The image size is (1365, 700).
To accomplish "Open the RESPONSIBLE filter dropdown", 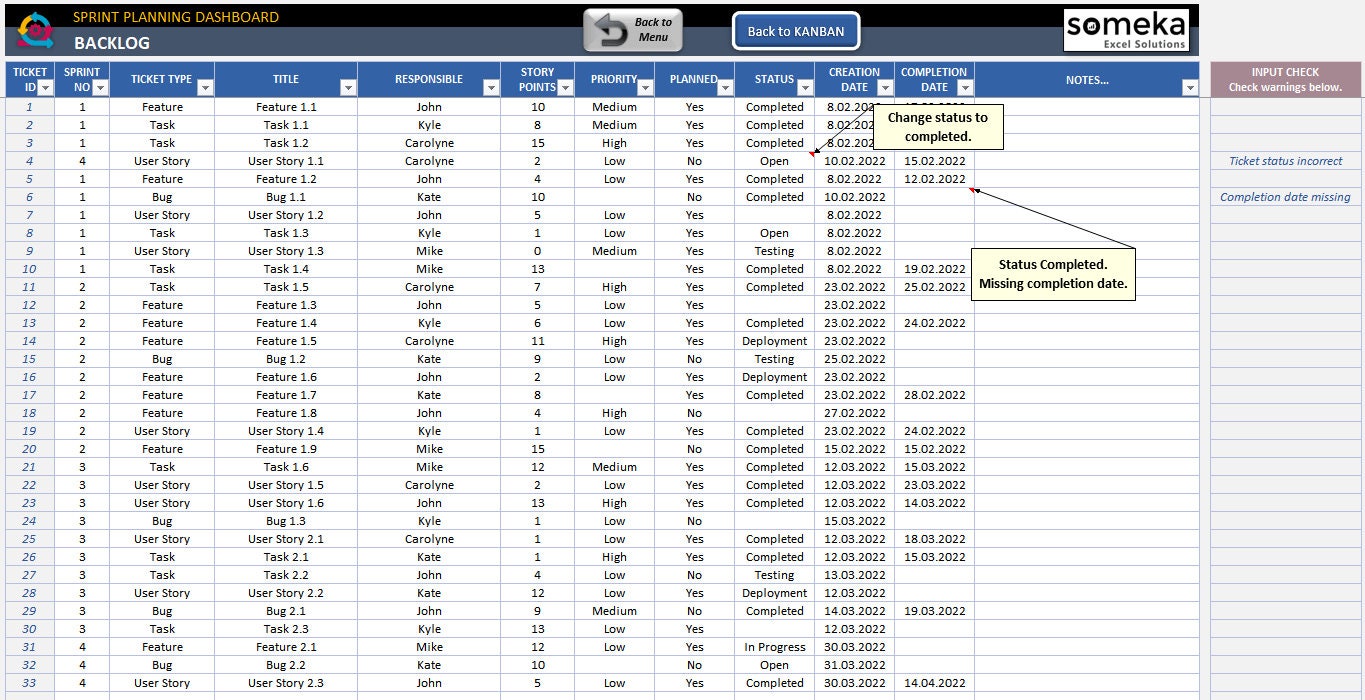I will click(x=493, y=88).
